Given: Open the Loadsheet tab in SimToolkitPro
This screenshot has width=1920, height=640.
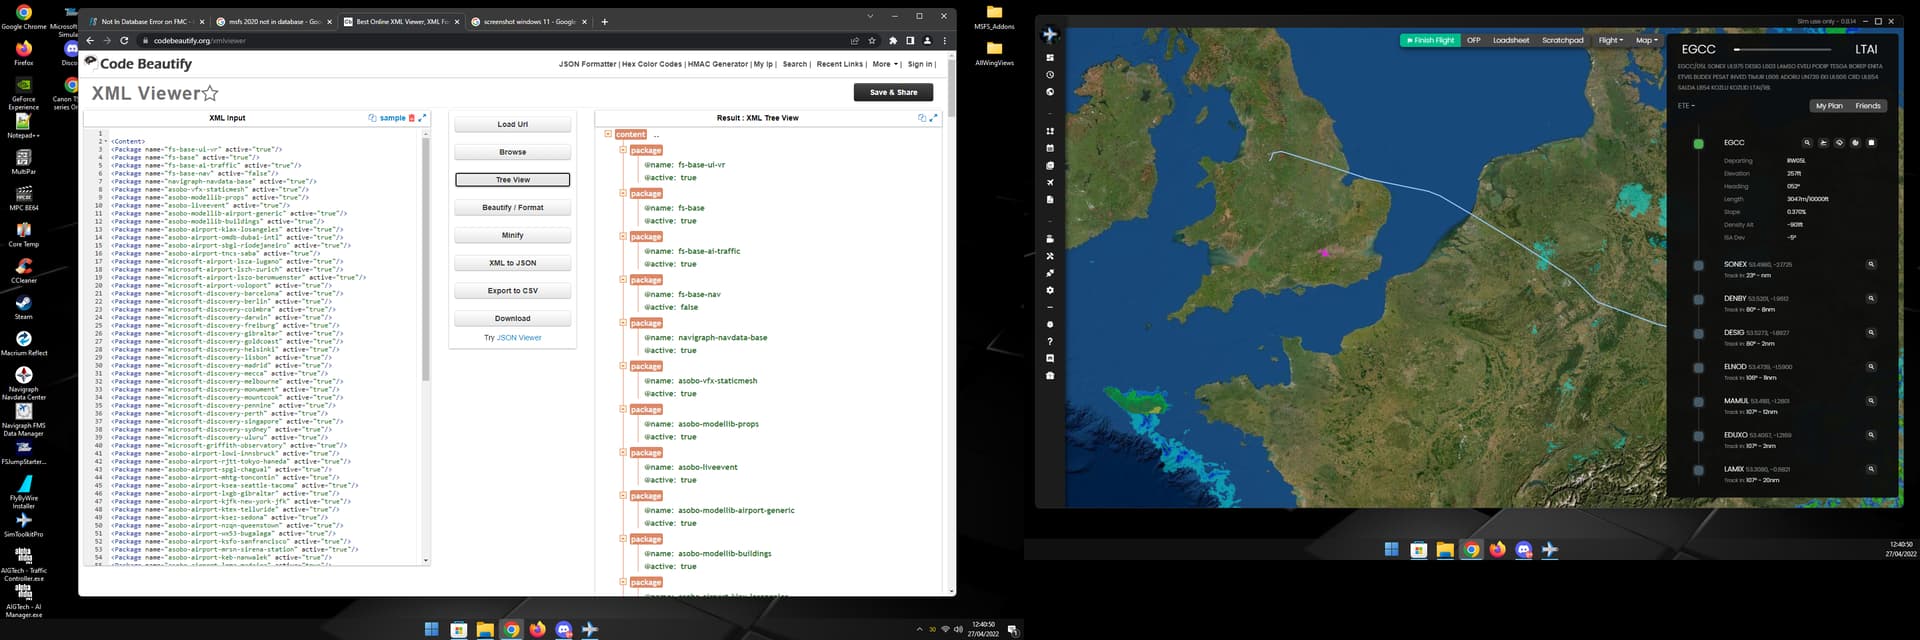Looking at the screenshot, I should (x=1511, y=40).
